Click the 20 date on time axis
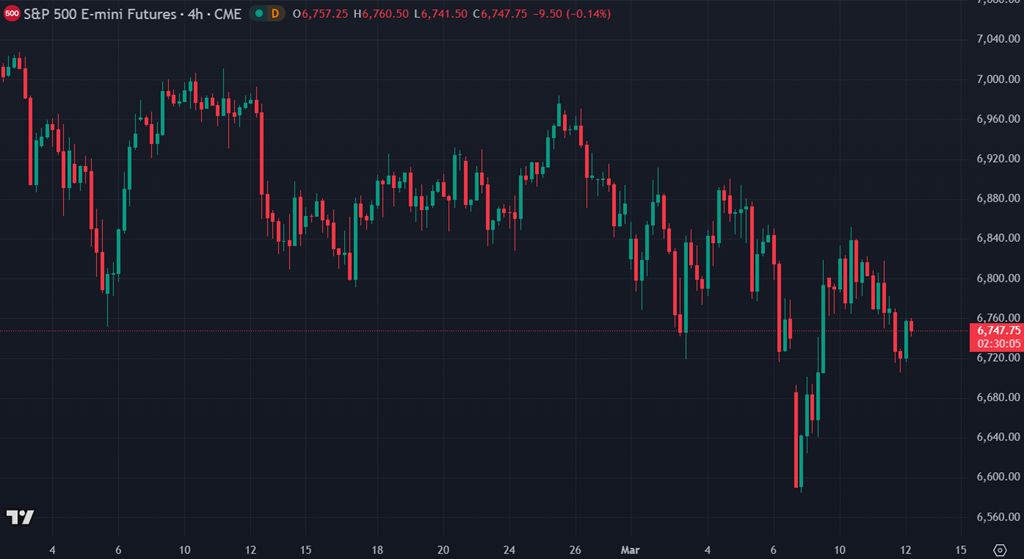 click(x=443, y=550)
